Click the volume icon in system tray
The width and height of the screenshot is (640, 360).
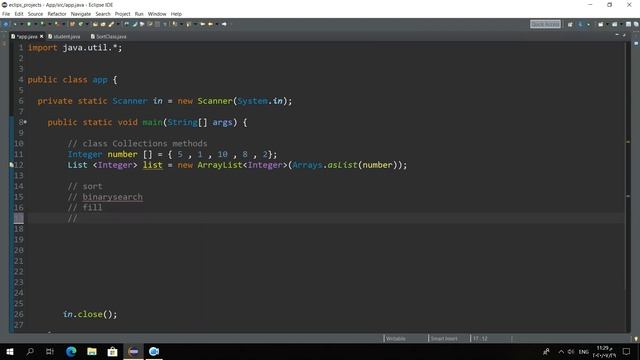pyautogui.click(x=571, y=351)
